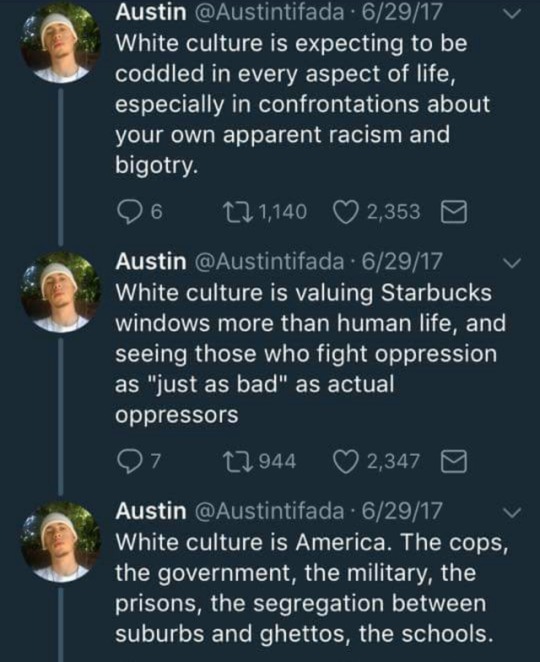Share Starbucks tweet using envelope icon
Image resolution: width=540 pixels, height=662 pixels.
(454, 461)
